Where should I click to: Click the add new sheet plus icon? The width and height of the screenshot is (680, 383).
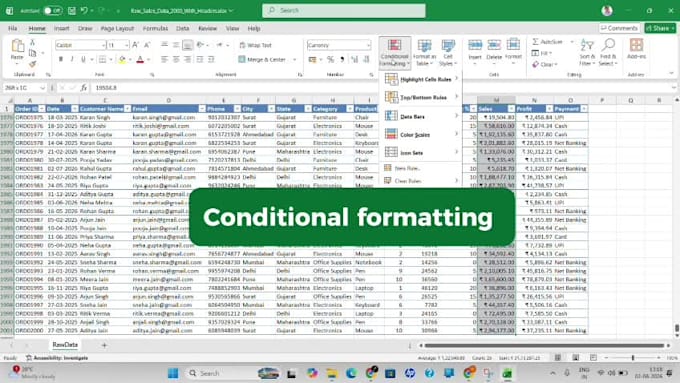(x=104, y=345)
